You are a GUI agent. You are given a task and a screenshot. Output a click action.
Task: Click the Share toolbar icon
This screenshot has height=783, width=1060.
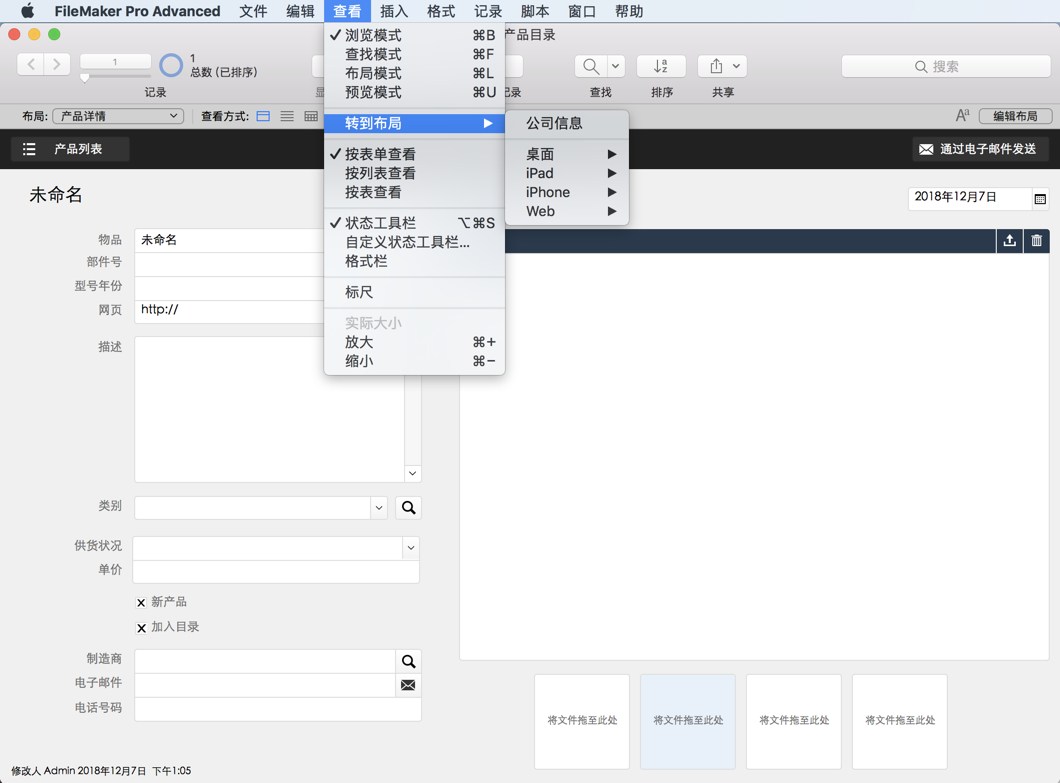click(x=717, y=66)
